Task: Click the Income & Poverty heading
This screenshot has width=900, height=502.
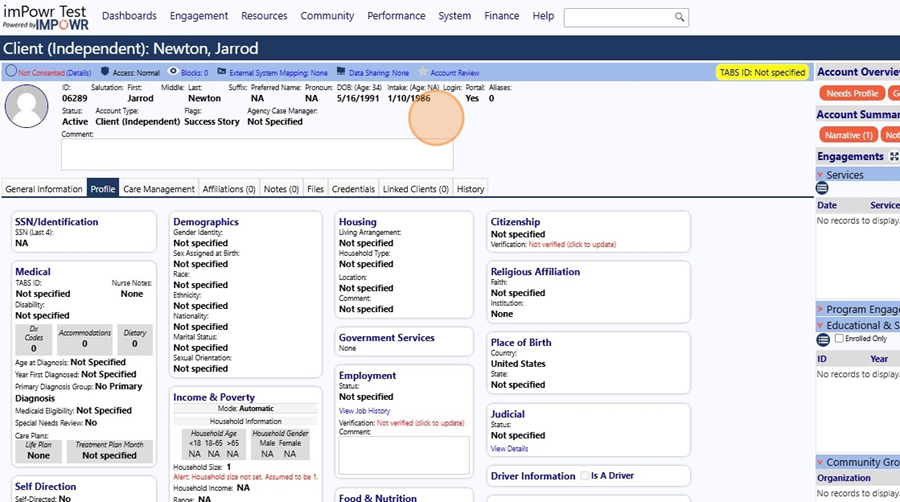Action: 214,397
